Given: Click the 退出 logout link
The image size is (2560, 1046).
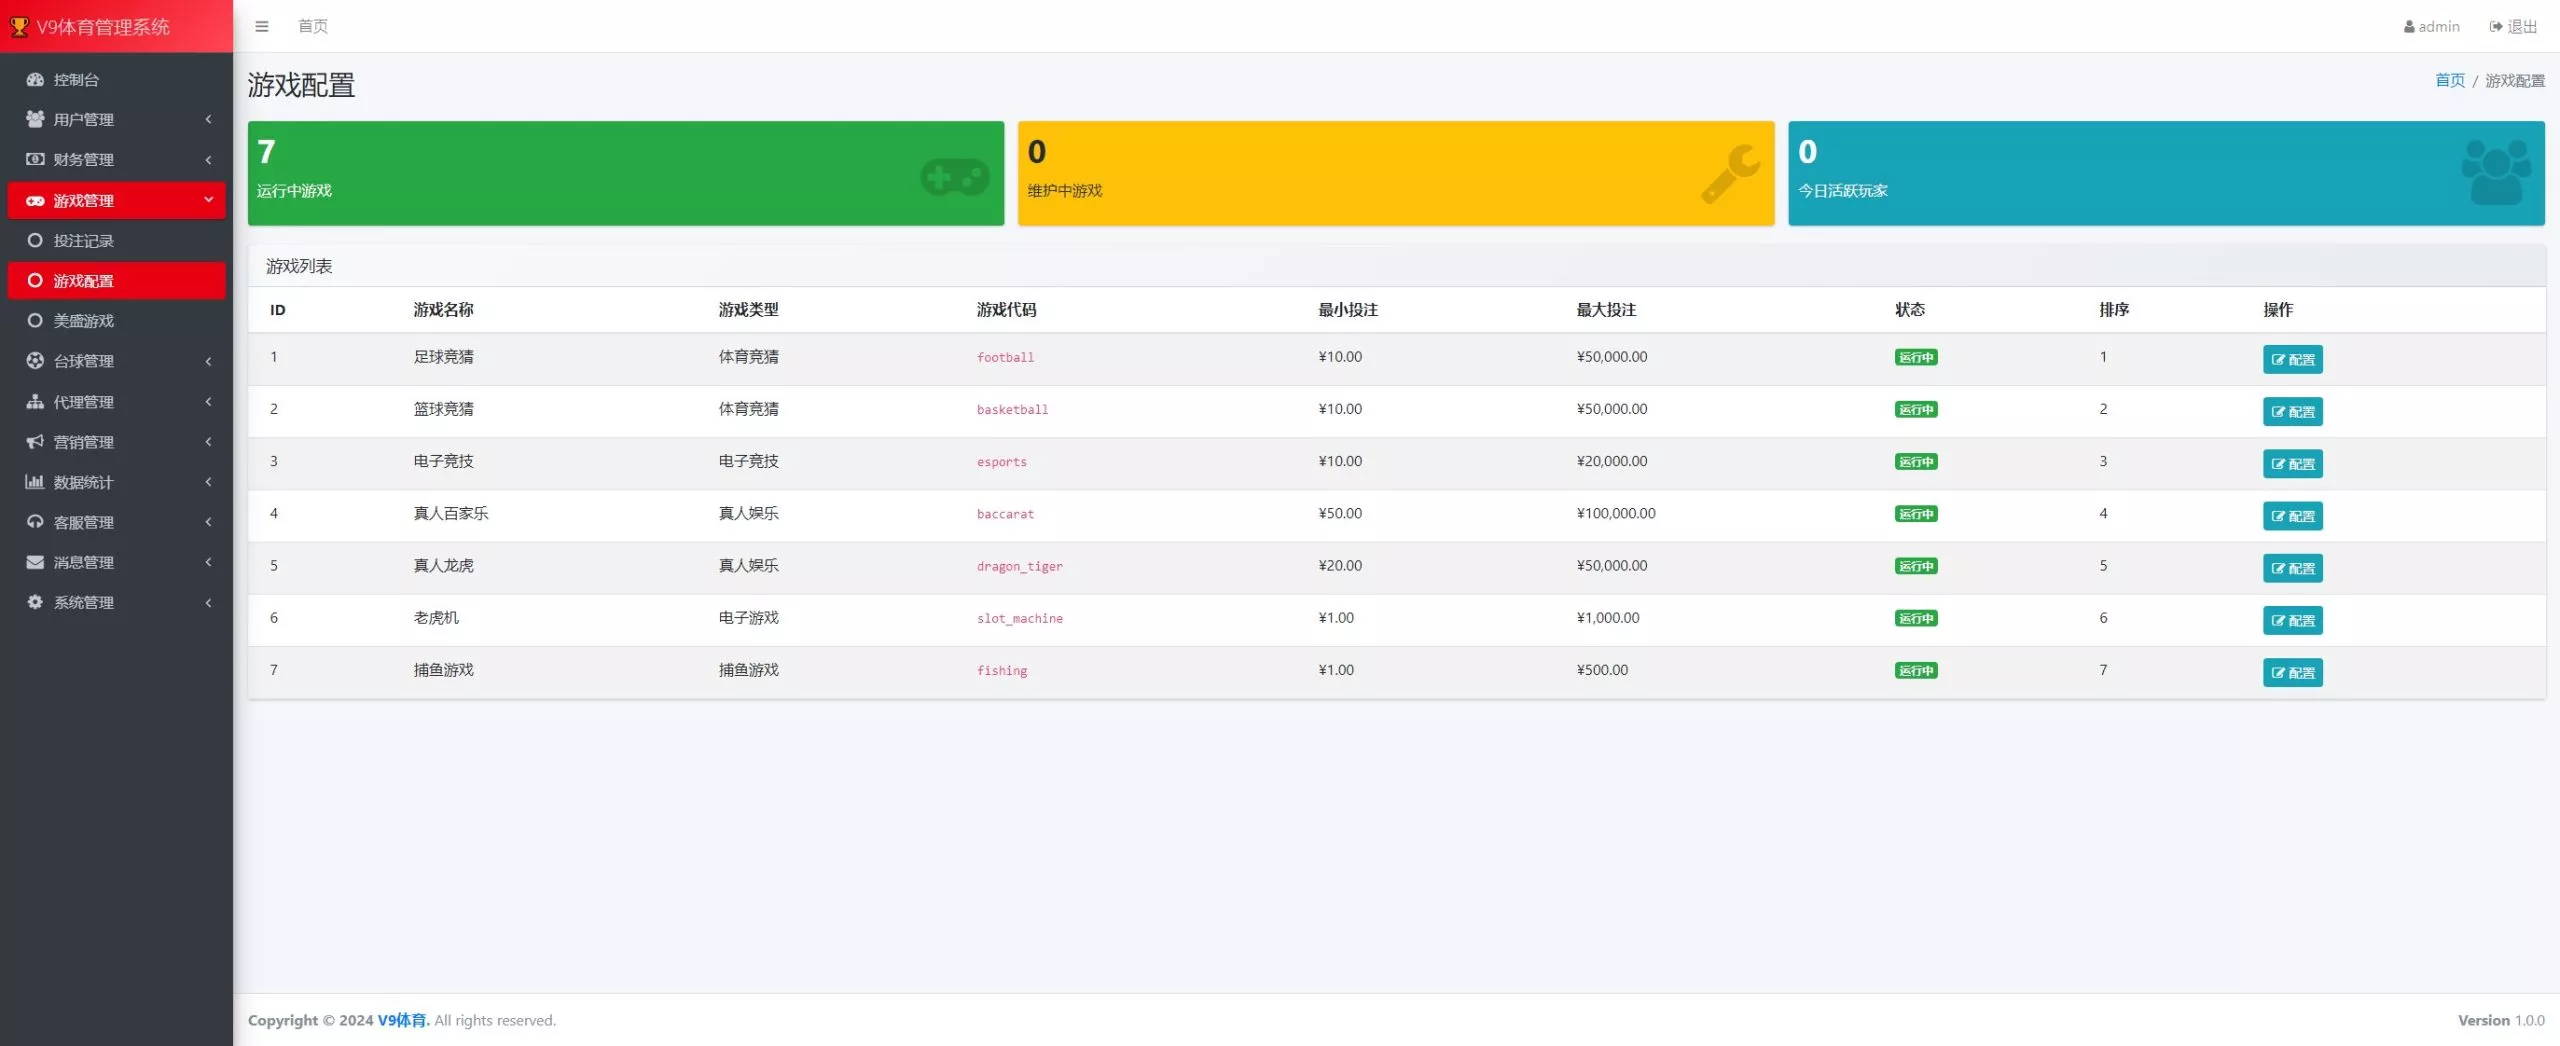Looking at the screenshot, I should [2513, 27].
